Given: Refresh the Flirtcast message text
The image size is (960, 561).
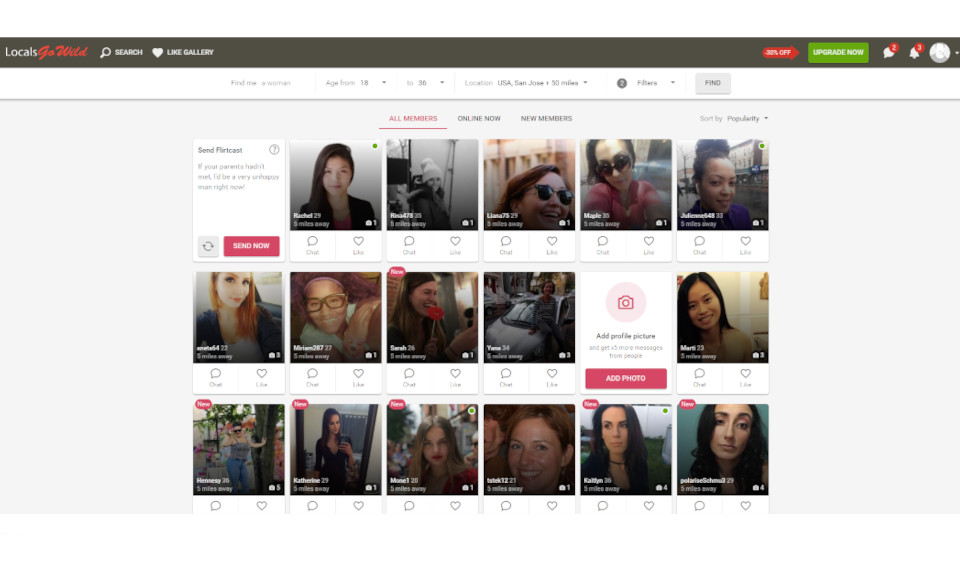Looking at the screenshot, I should tap(208, 246).
